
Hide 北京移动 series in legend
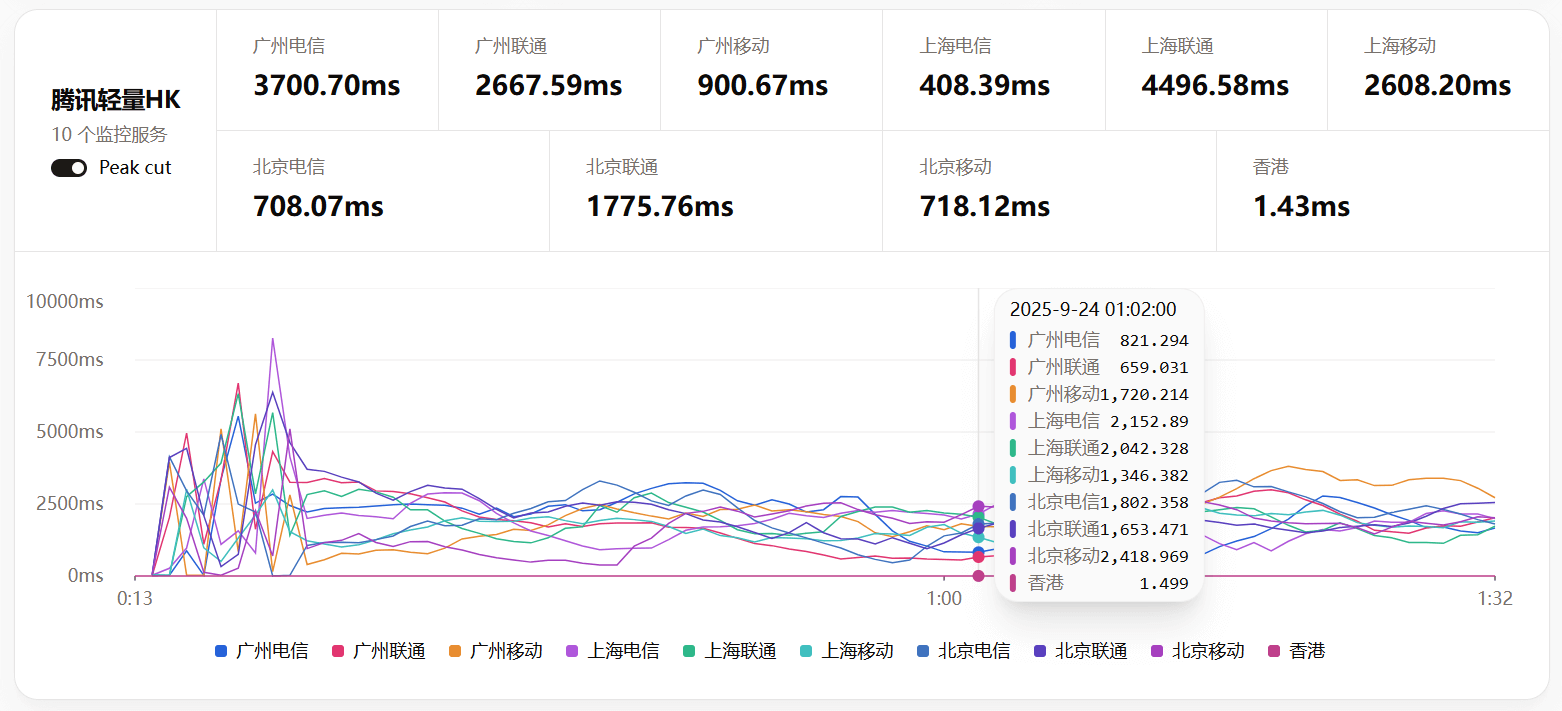click(x=1198, y=651)
